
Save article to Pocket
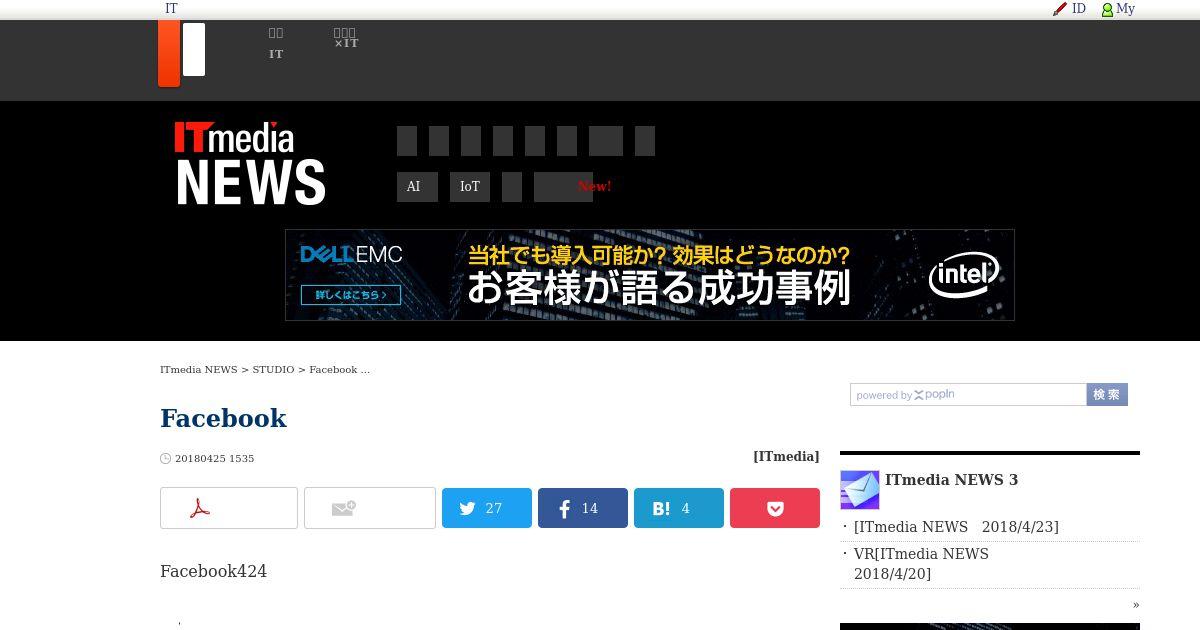tap(775, 508)
